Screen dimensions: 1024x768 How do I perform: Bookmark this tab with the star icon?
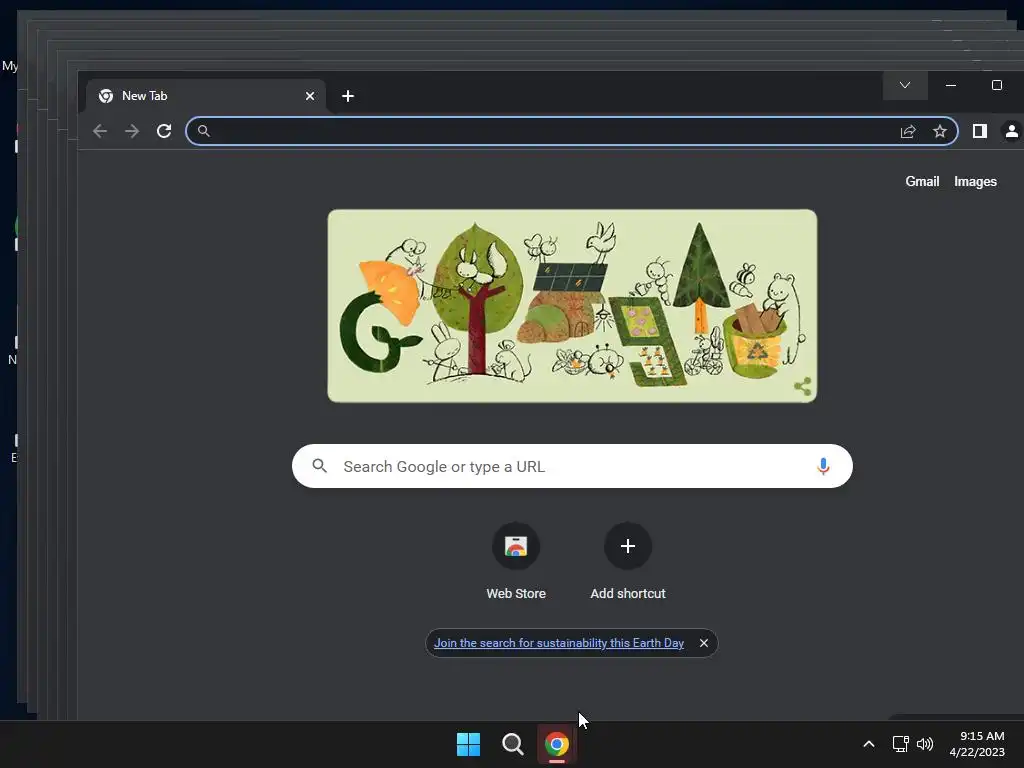pyautogui.click(x=940, y=131)
